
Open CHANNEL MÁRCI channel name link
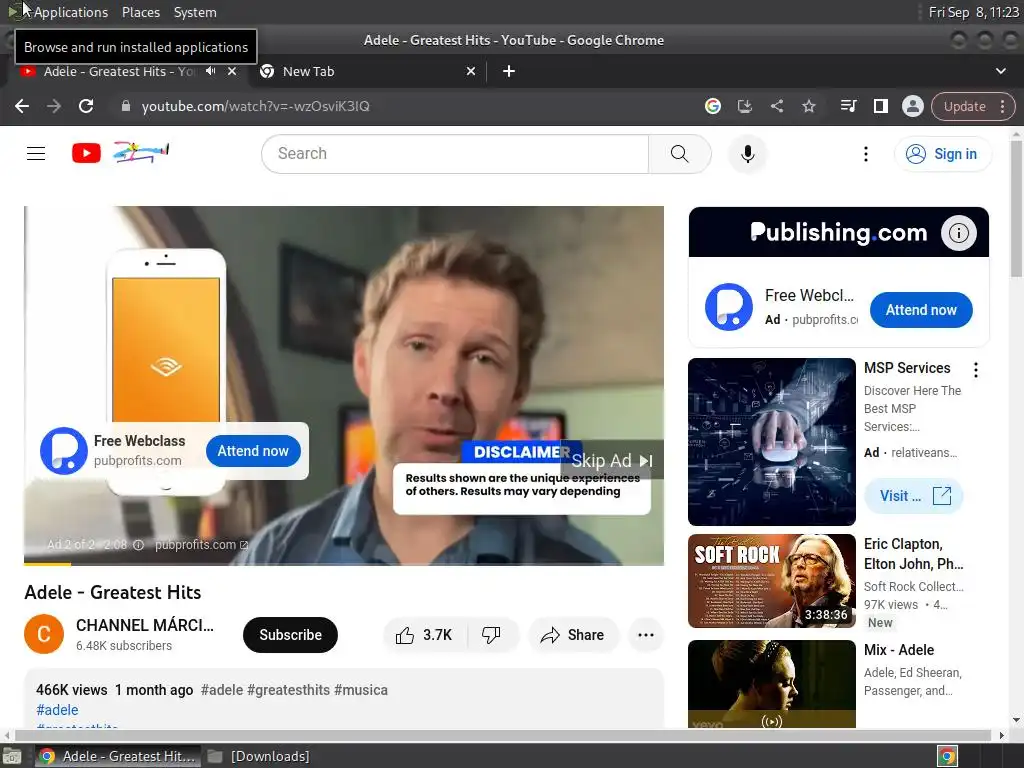[x=144, y=625]
